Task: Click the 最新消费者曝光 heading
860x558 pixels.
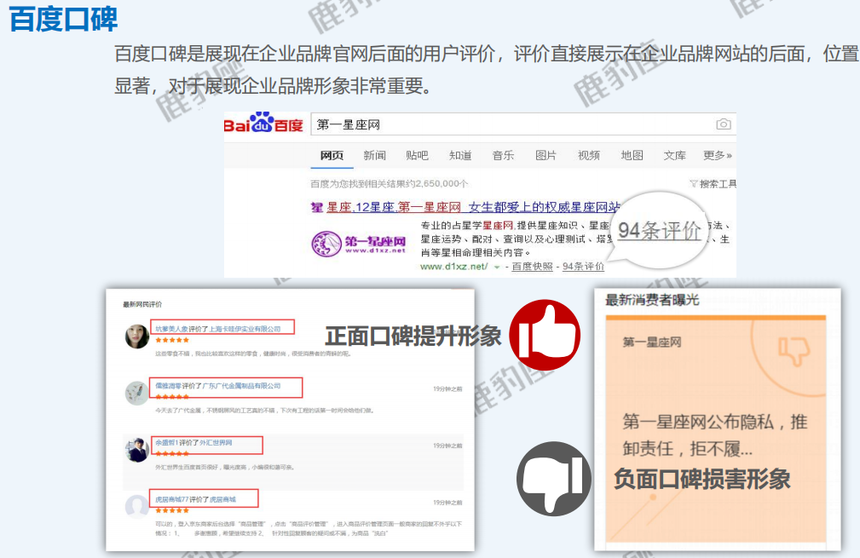Action: coord(652,300)
